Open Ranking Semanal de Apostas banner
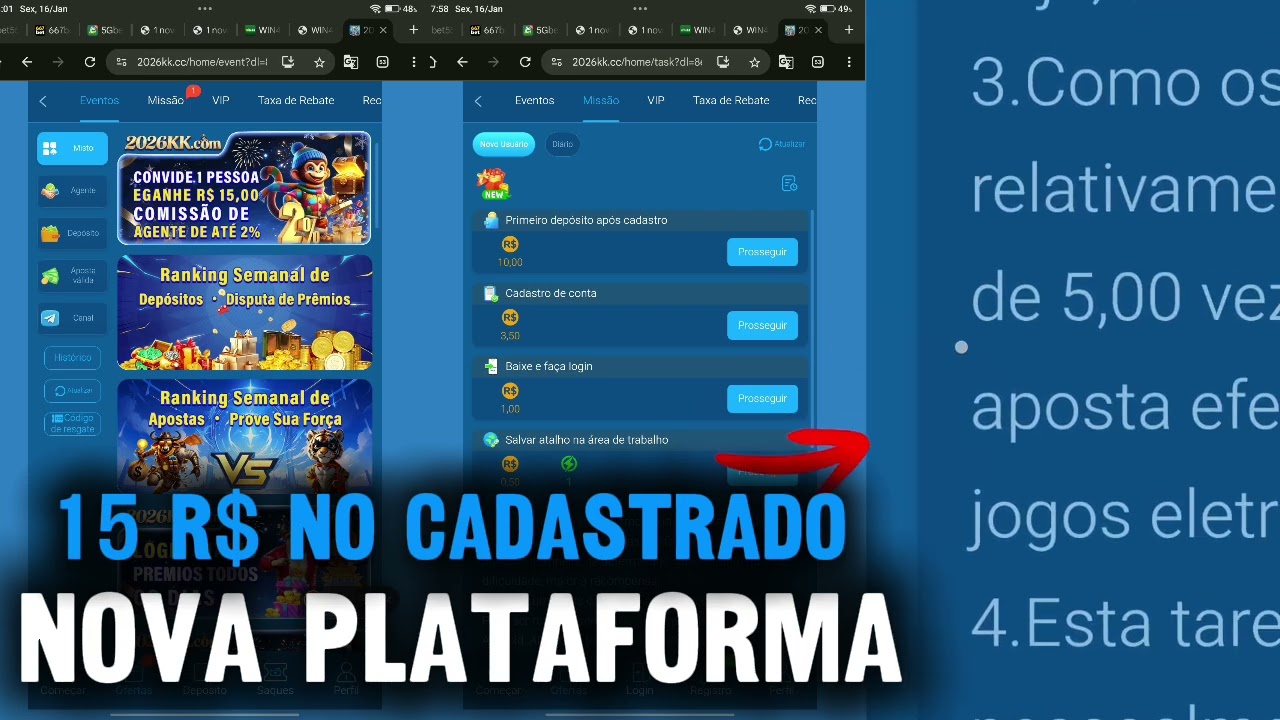Image resolution: width=1280 pixels, height=720 pixels. 244,434
